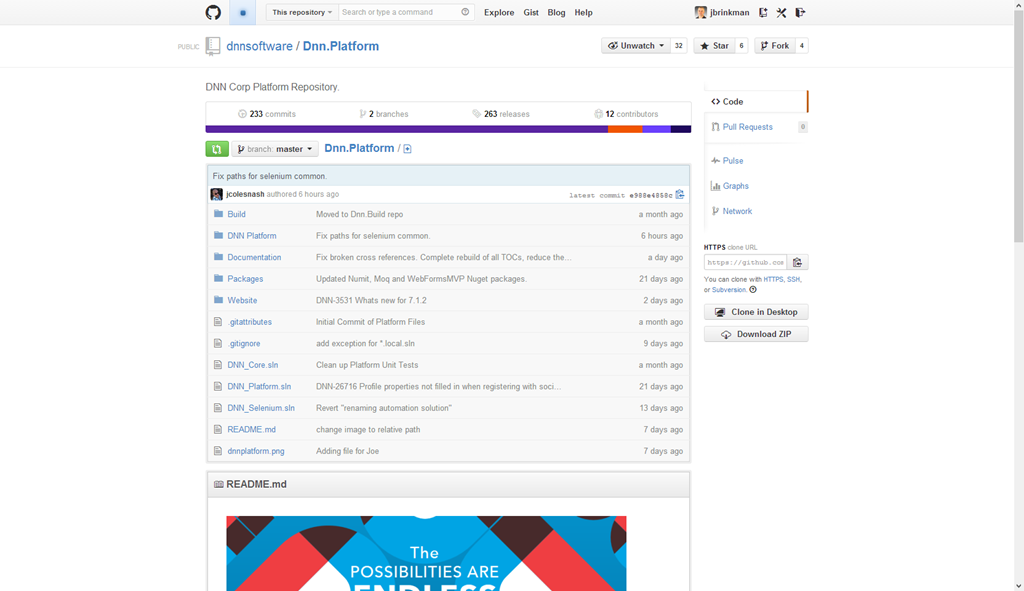This screenshot has width=1024, height=591.
Task: Open the Dnn.Platform repository title link
Action: 341,46
